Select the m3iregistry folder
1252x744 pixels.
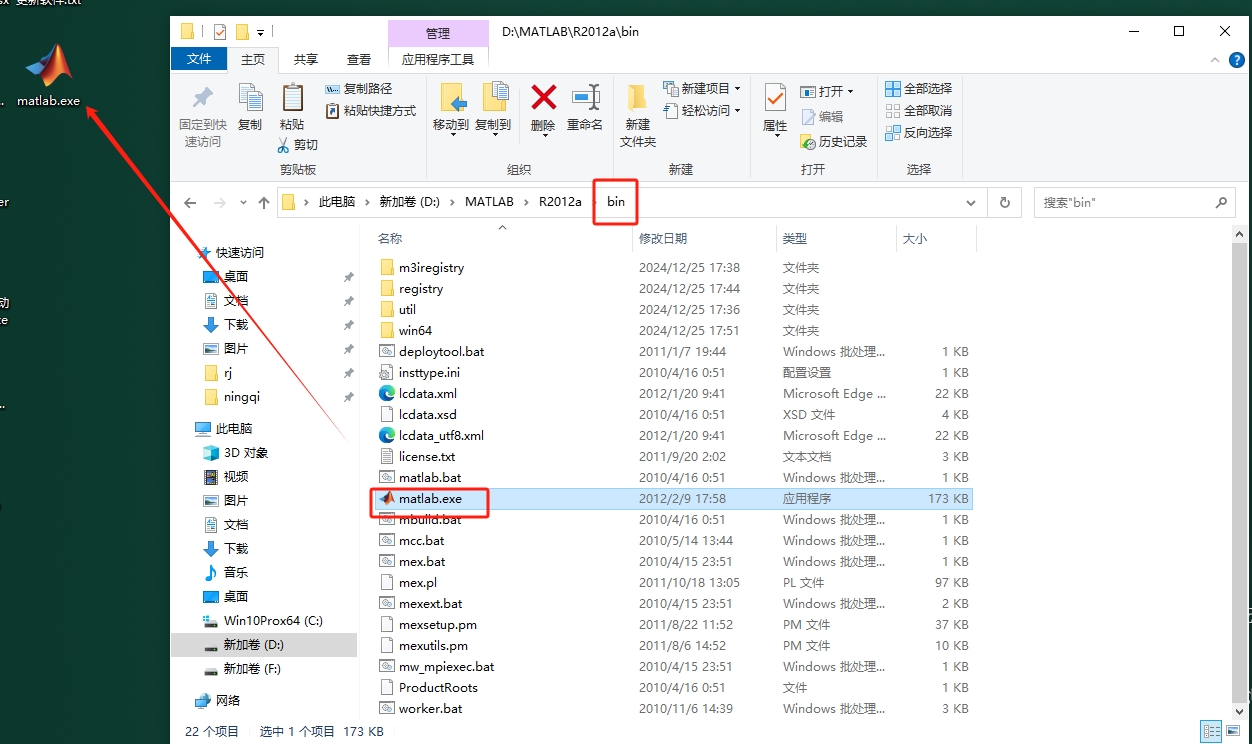[431, 268]
